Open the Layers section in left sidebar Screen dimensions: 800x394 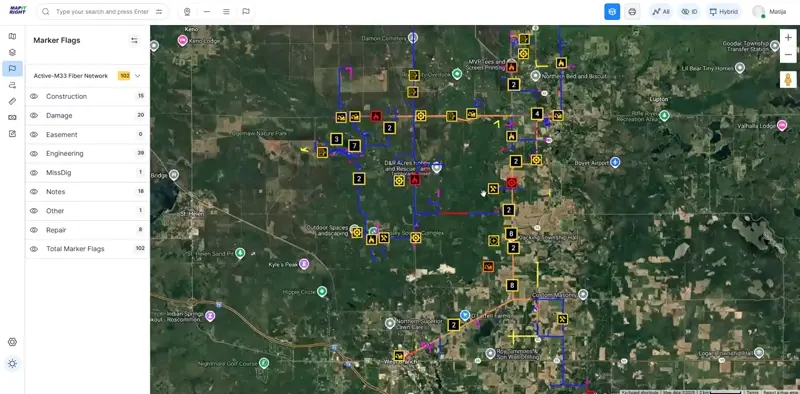tap(12, 52)
